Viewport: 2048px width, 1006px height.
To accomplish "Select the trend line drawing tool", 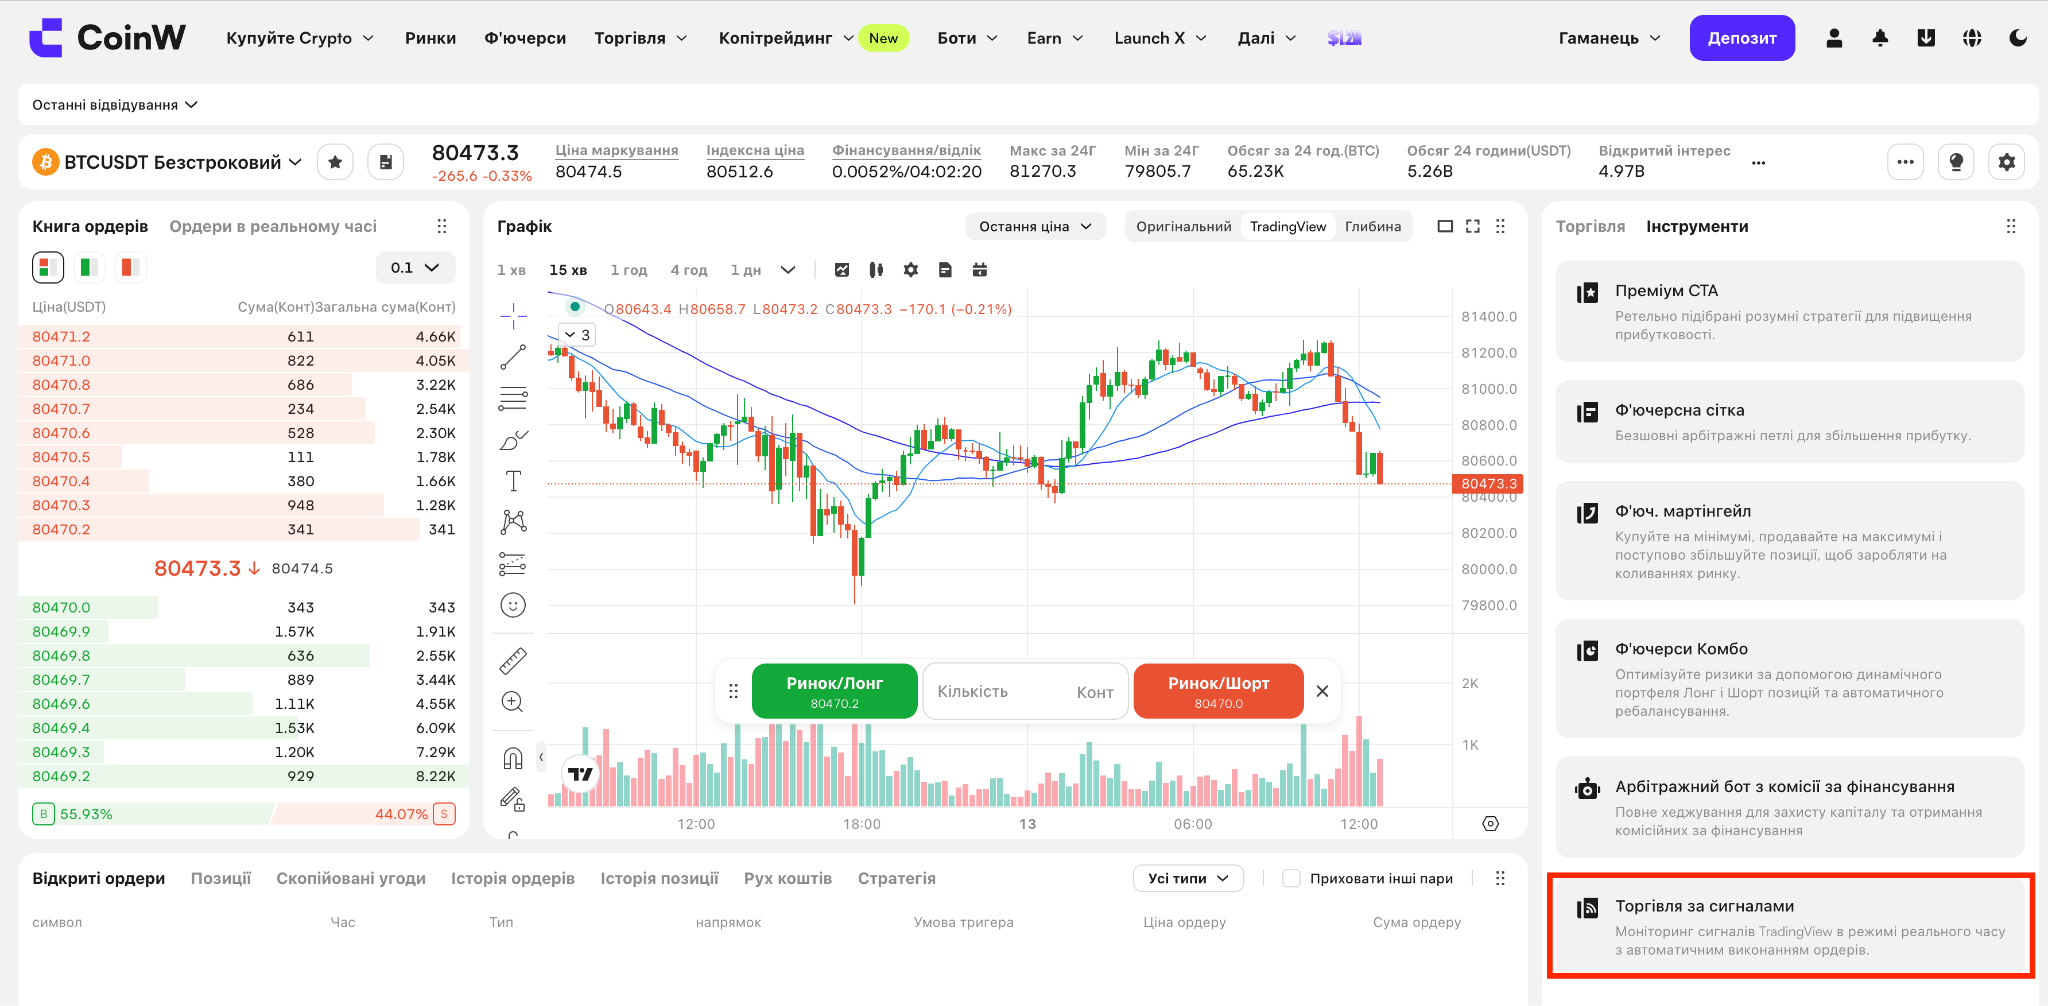I will (513, 357).
